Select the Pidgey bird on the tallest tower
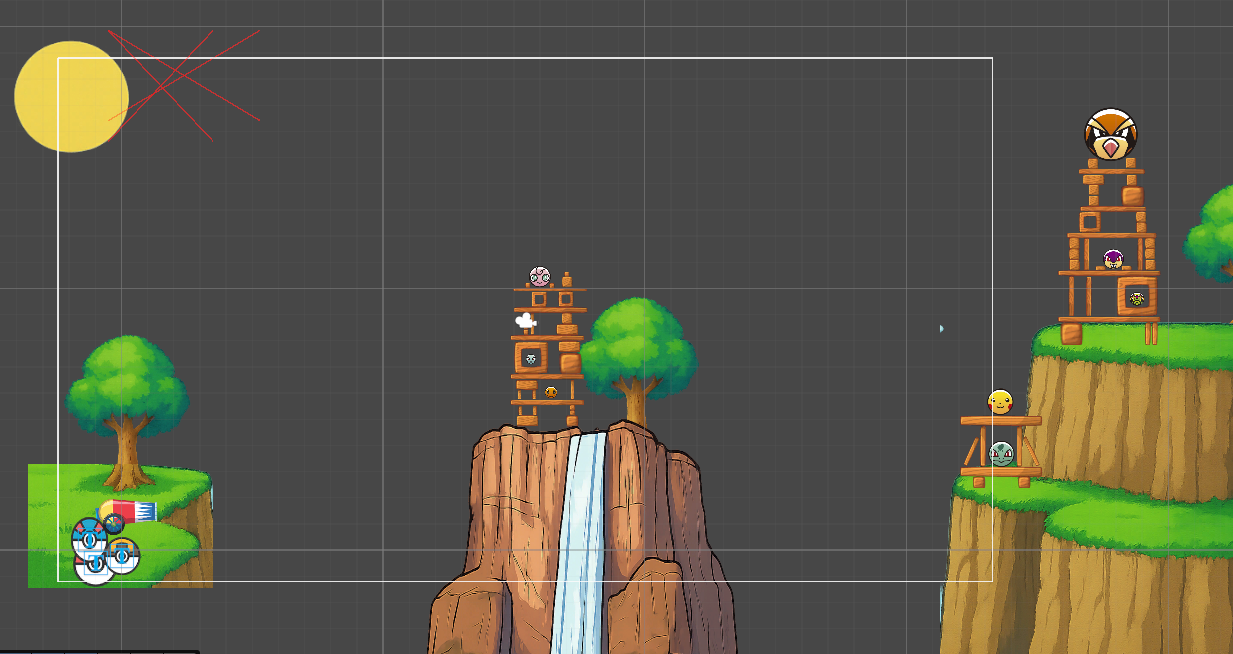Image resolution: width=1233 pixels, height=654 pixels. click(1111, 134)
